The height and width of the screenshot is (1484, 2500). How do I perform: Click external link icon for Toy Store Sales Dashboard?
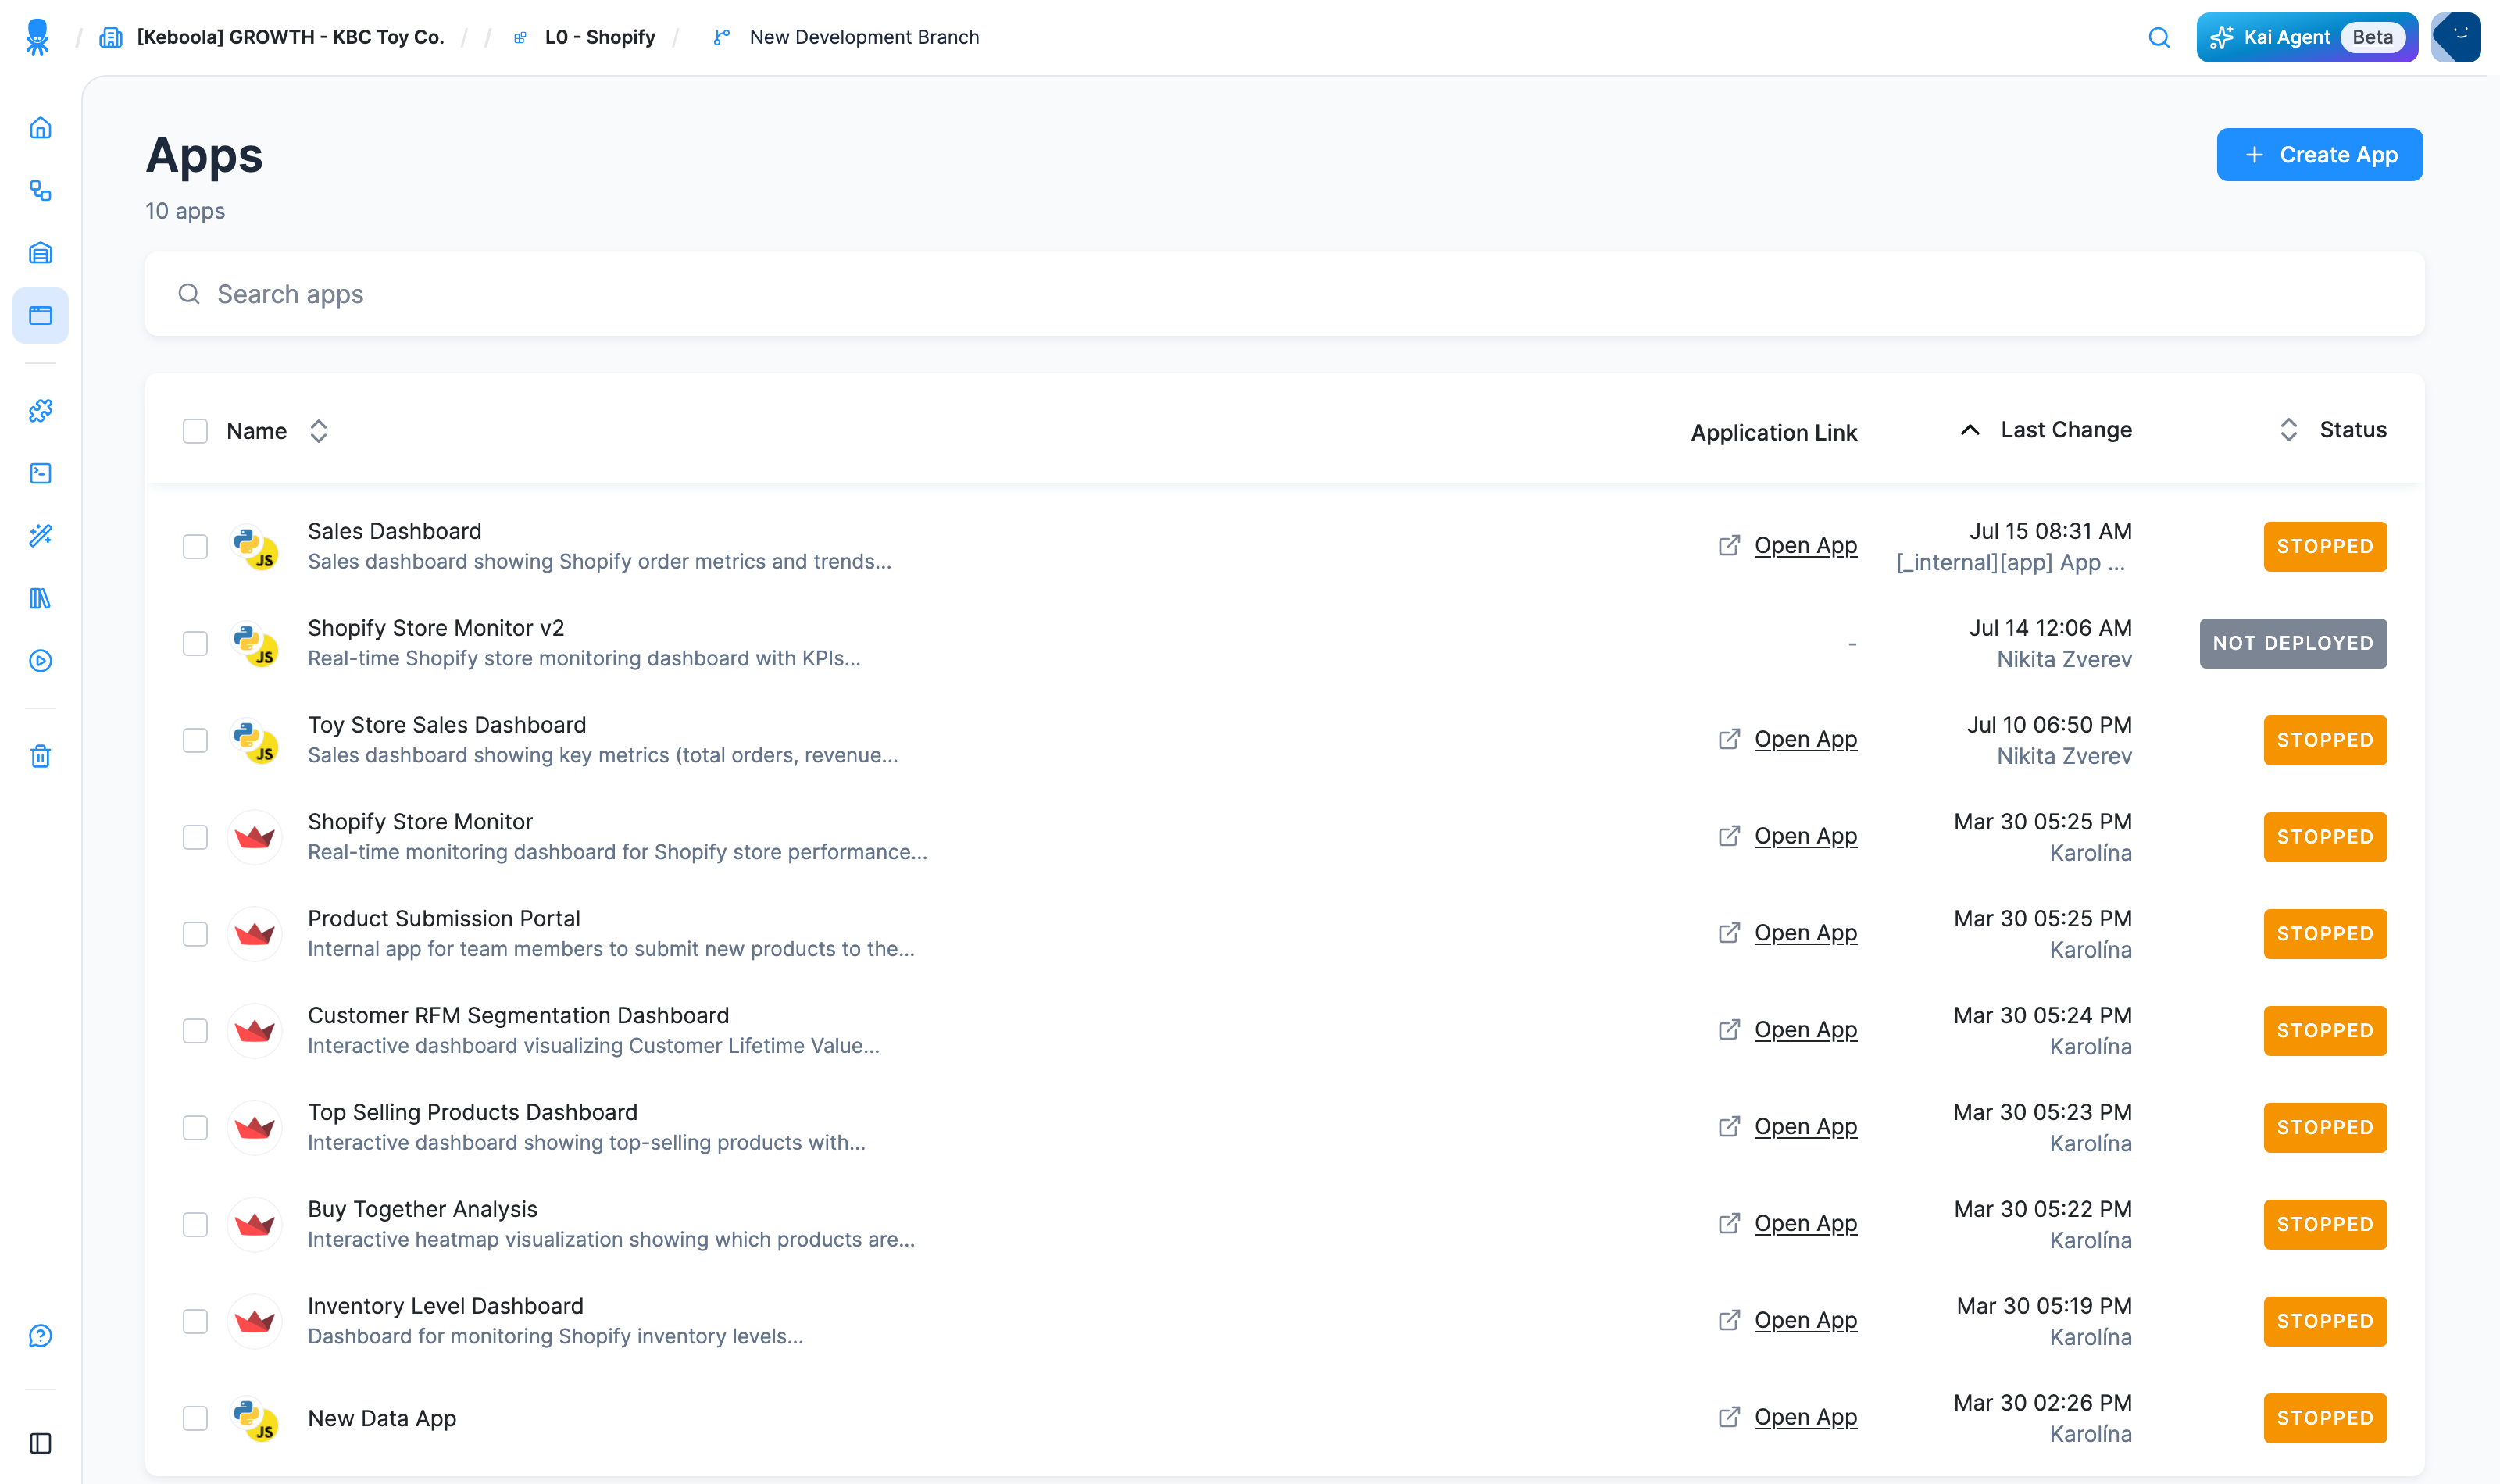1729,739
